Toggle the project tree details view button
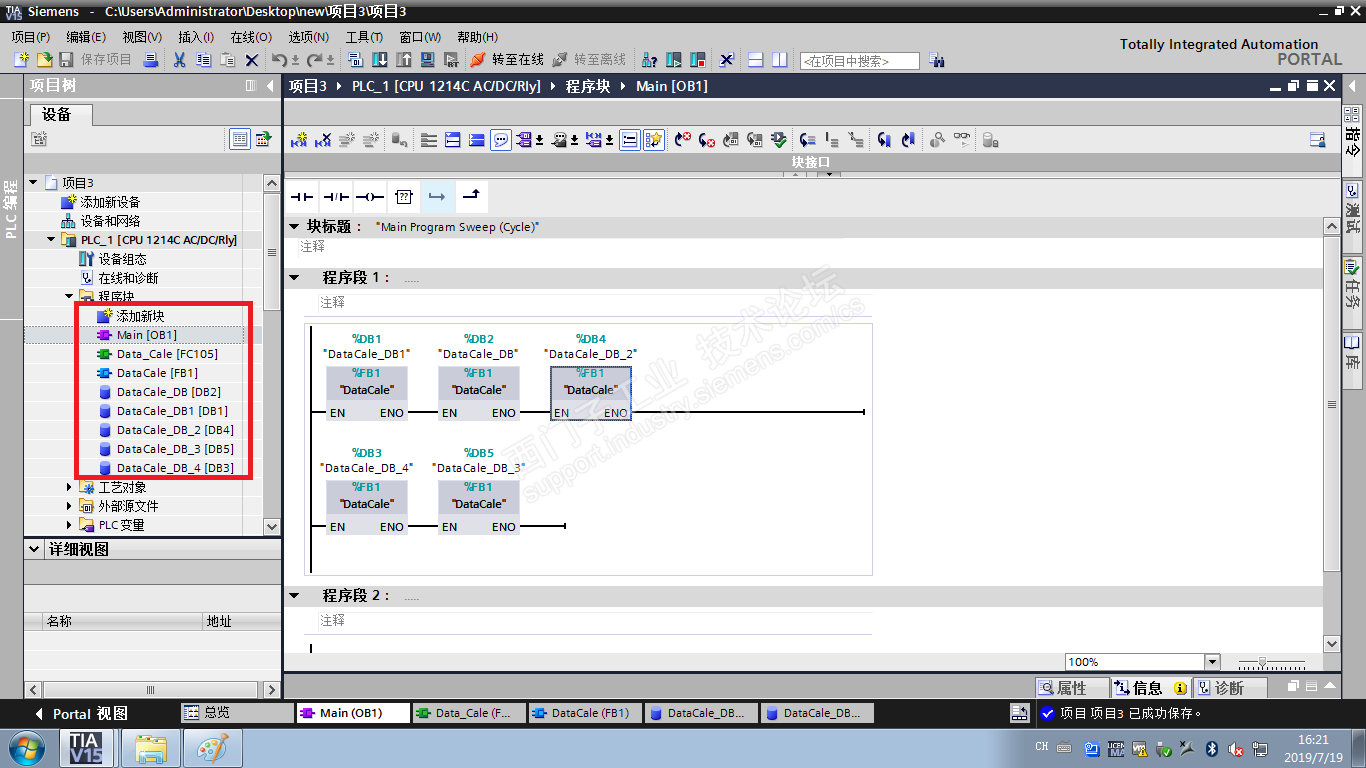The height and width of the screenshot is (768, 1366). pos(240,139)
